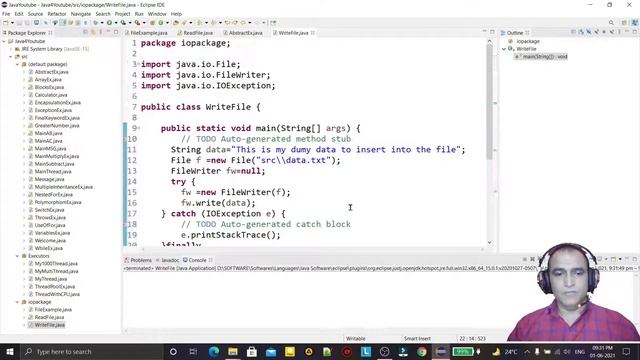The image size is (640, 360).
Task: Click the Save toolbar icon
Action: (19, 23)
